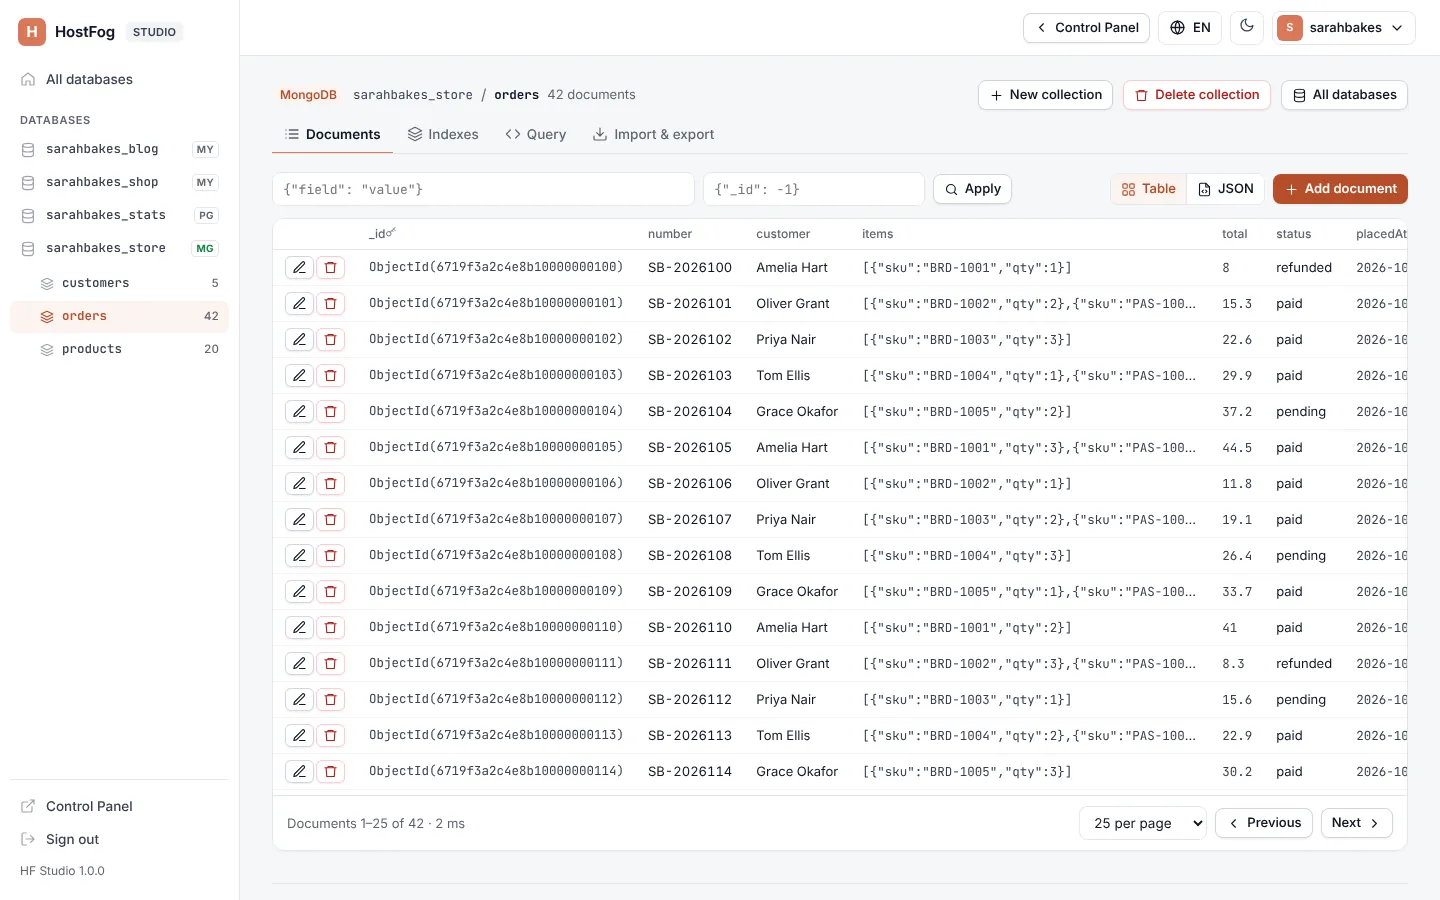1440x900 pixels.
Task: Open the sarahbakes_stats database
Action: click(x=119, y=215)
